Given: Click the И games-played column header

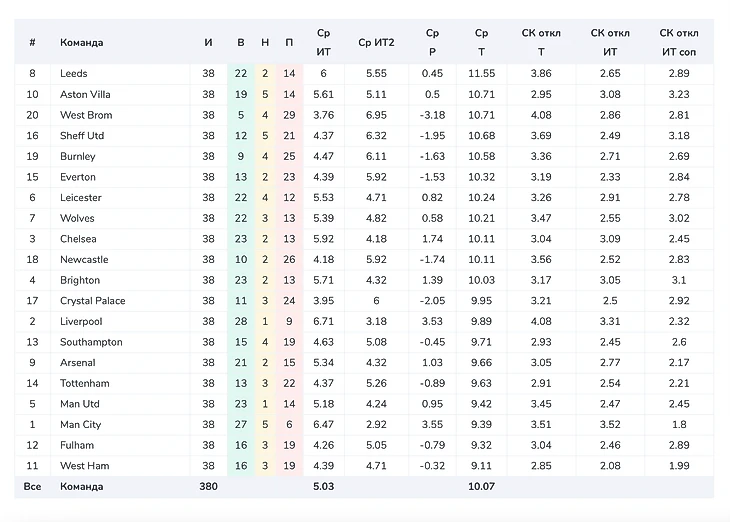Looking at the screenshot, I should coord(208,43).
